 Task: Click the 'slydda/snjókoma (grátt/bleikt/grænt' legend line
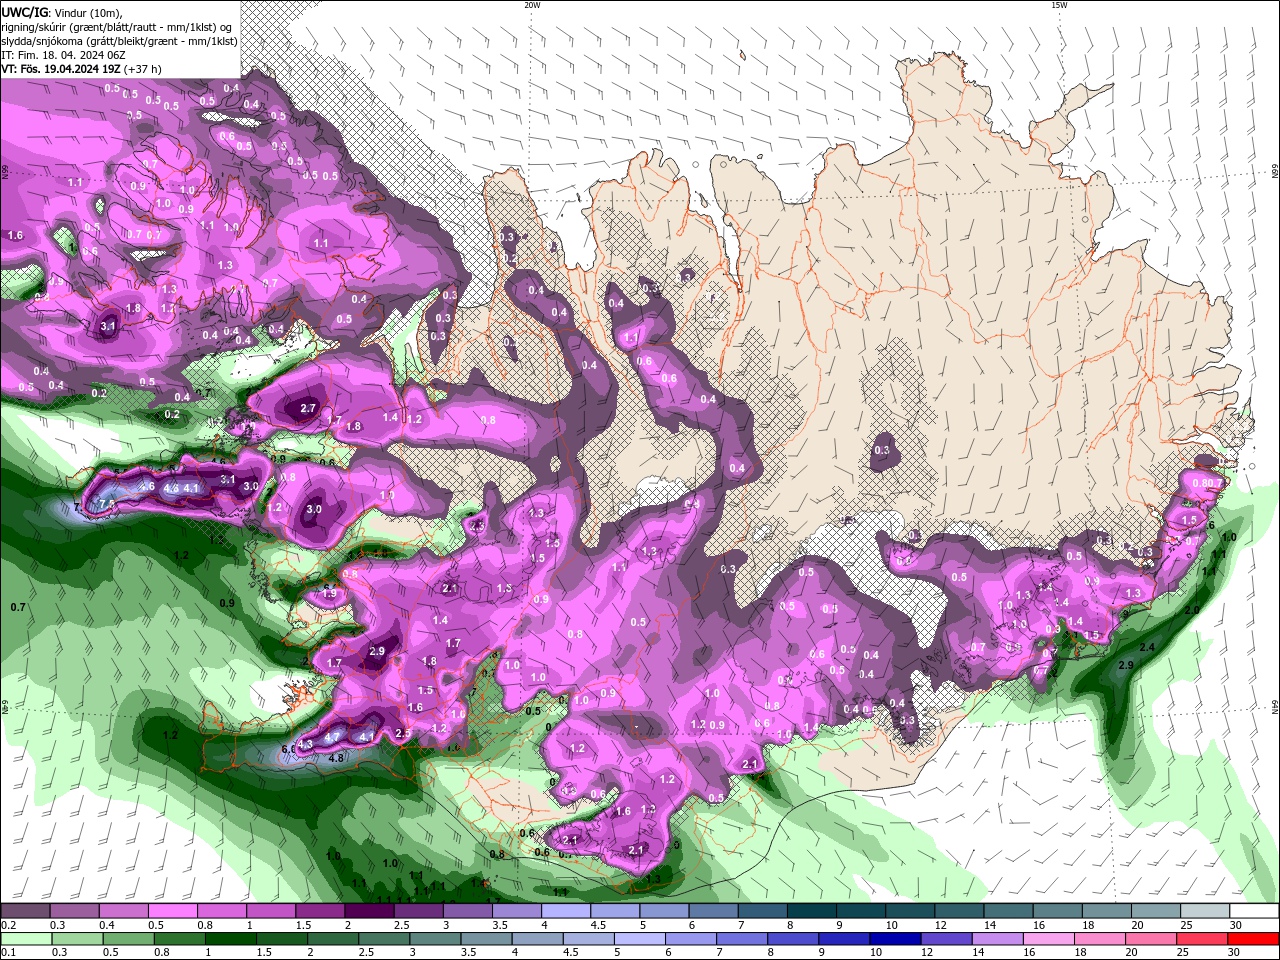(x=120, y=41)
